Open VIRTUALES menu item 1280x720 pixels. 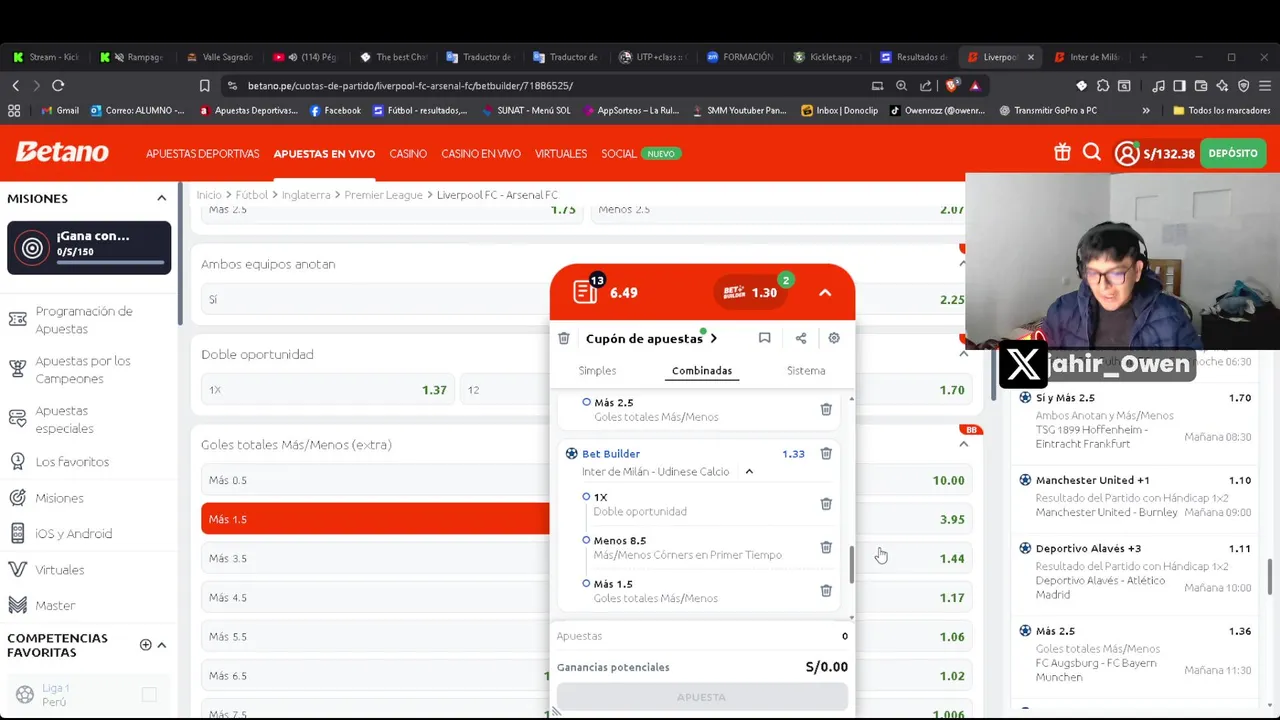[x=561, y=153]
